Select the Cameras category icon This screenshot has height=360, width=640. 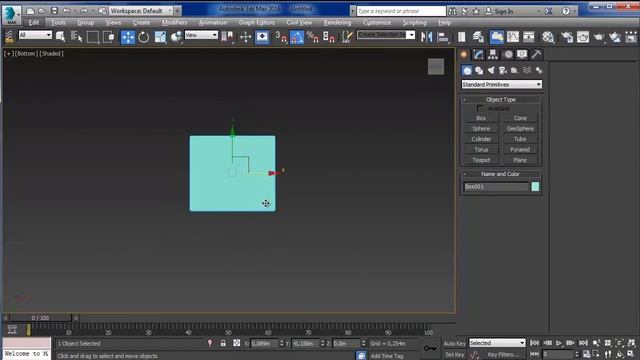(x=503, y=71)
